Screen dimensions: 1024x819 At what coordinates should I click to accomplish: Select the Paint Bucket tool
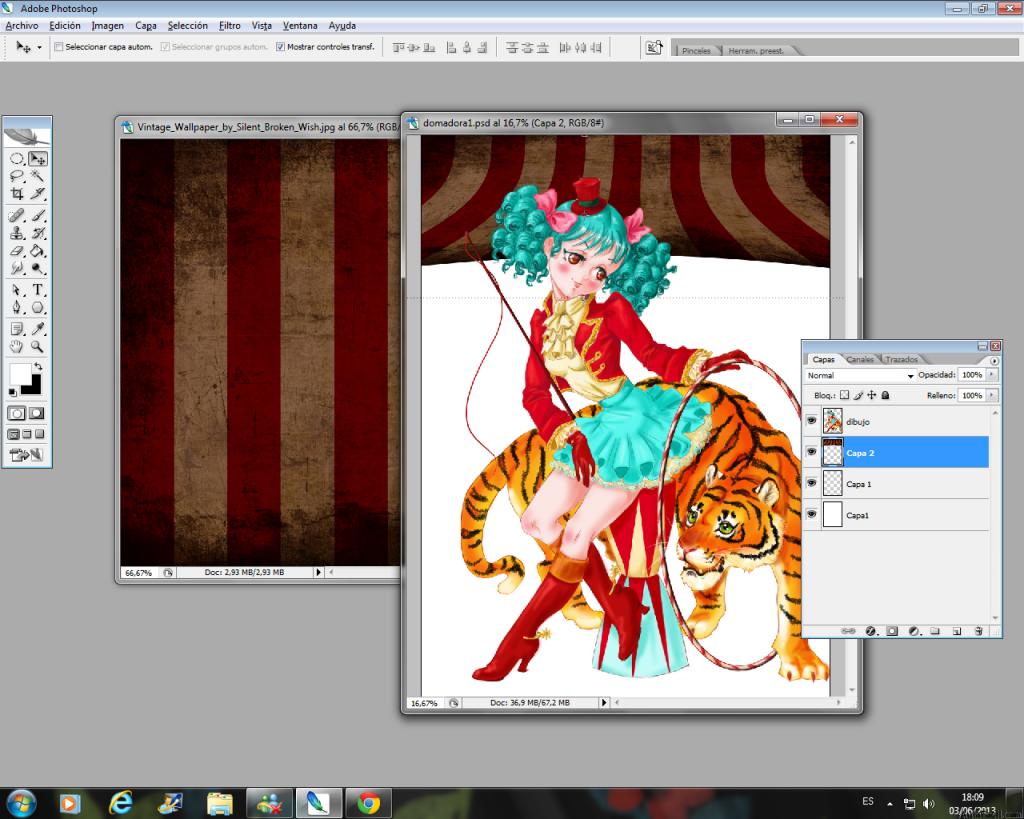[38, 250]
